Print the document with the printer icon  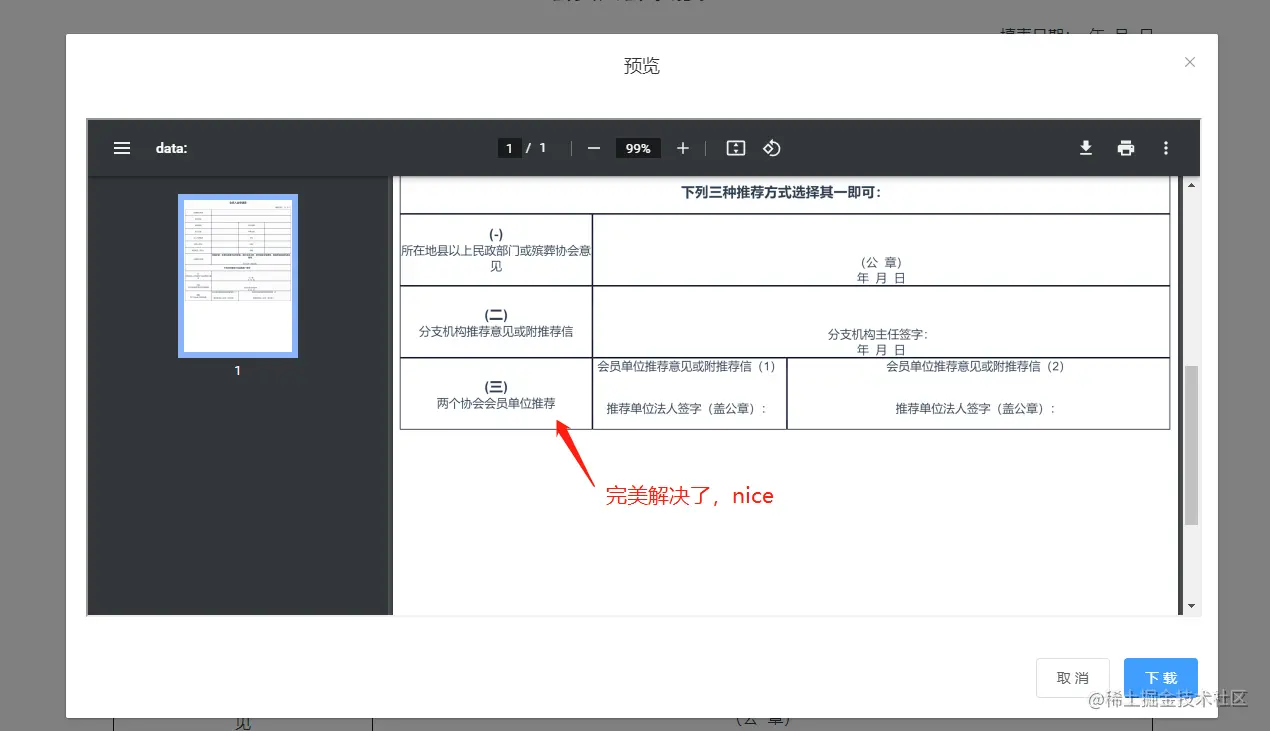(1125, 148)
